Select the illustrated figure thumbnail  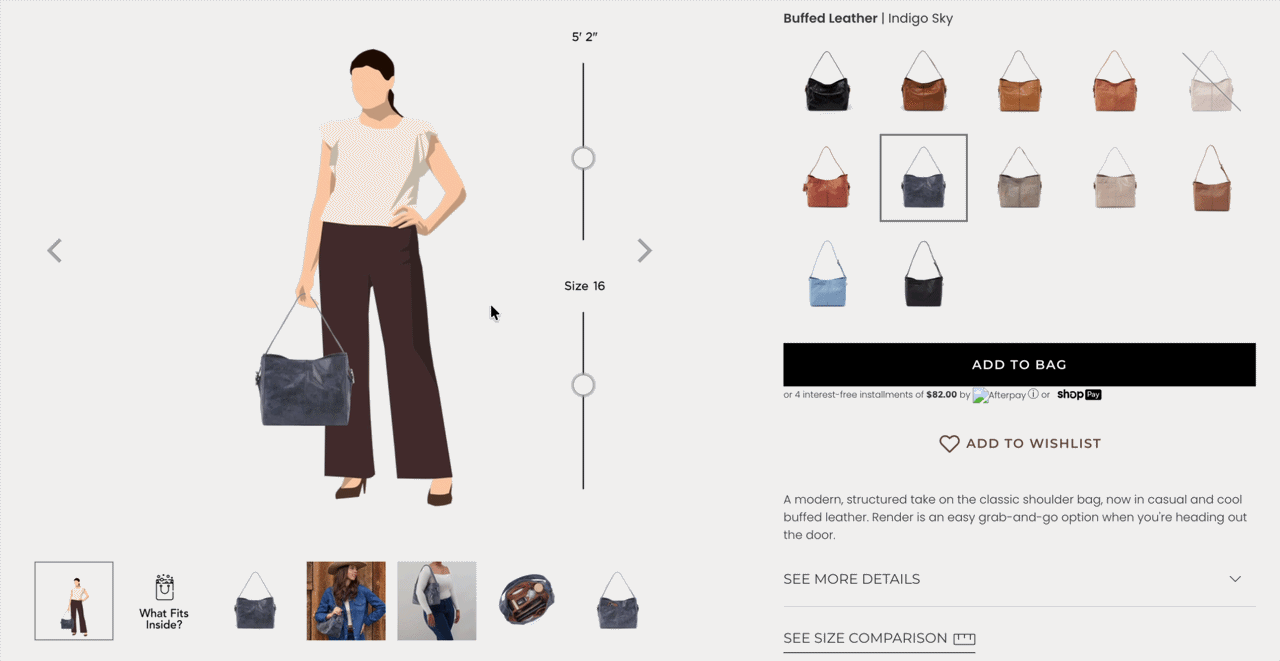(x=74, y=601)
